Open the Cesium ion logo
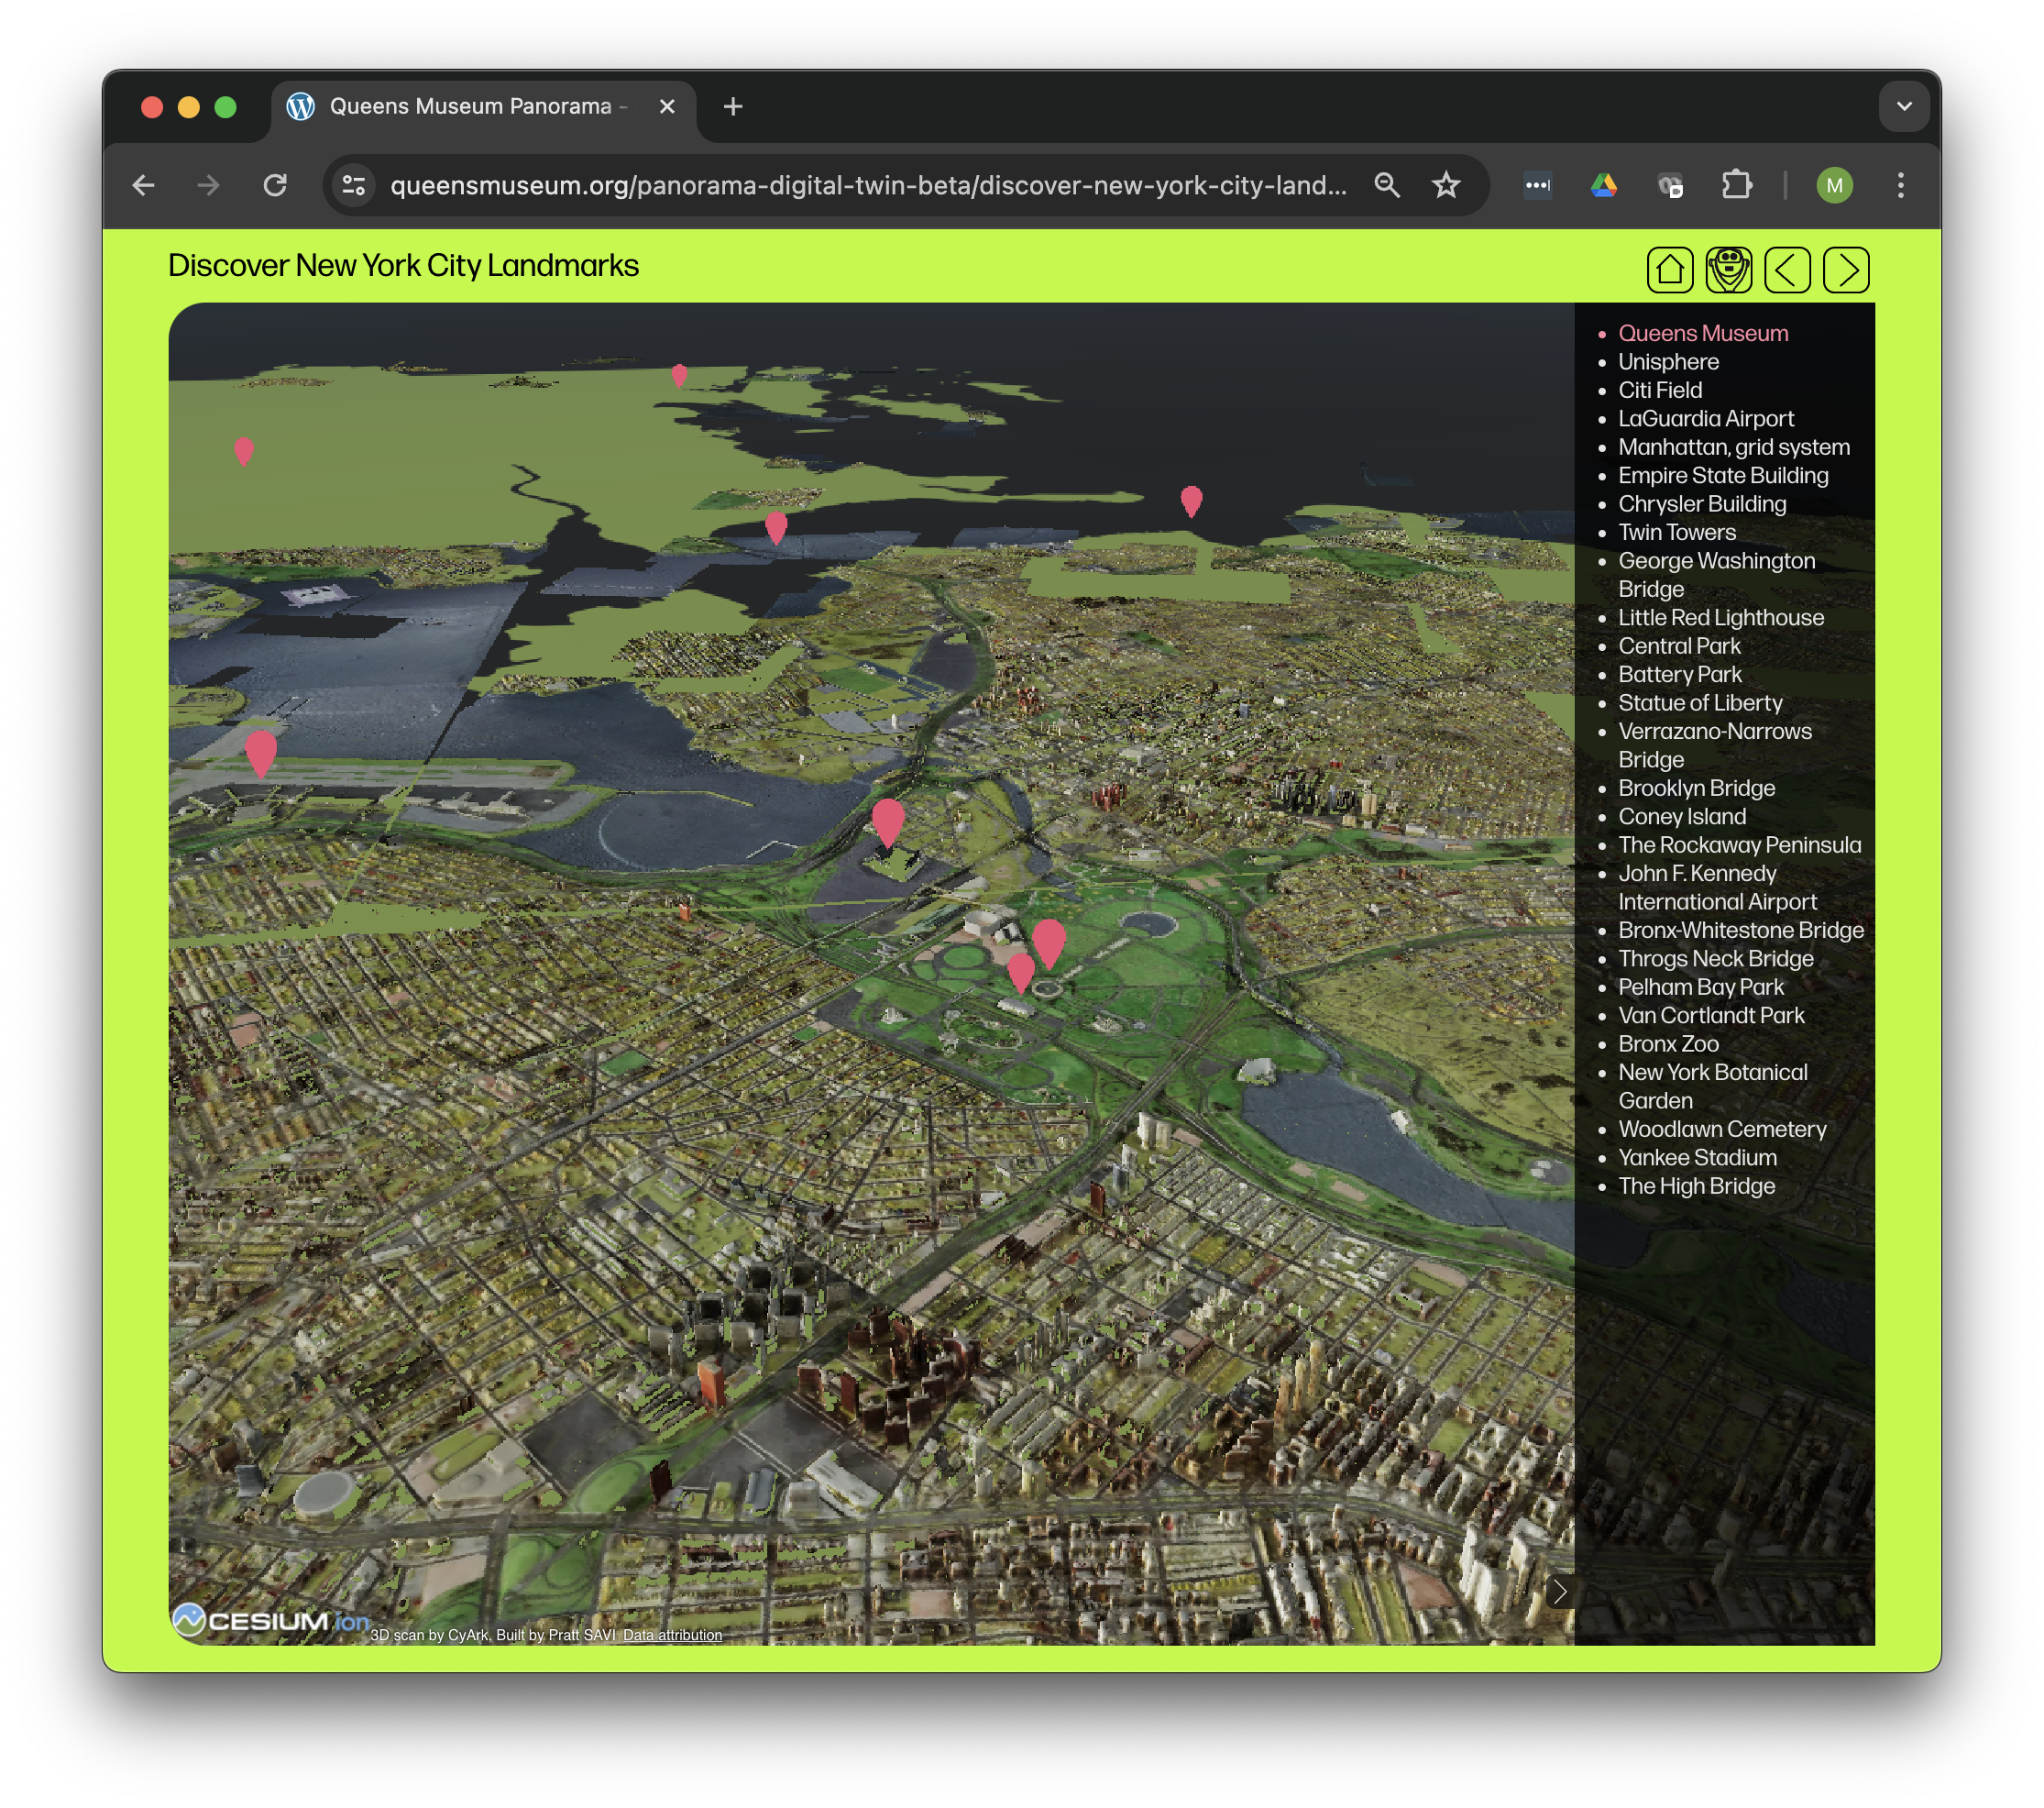2044x1808 pixels. (272, 1620)
